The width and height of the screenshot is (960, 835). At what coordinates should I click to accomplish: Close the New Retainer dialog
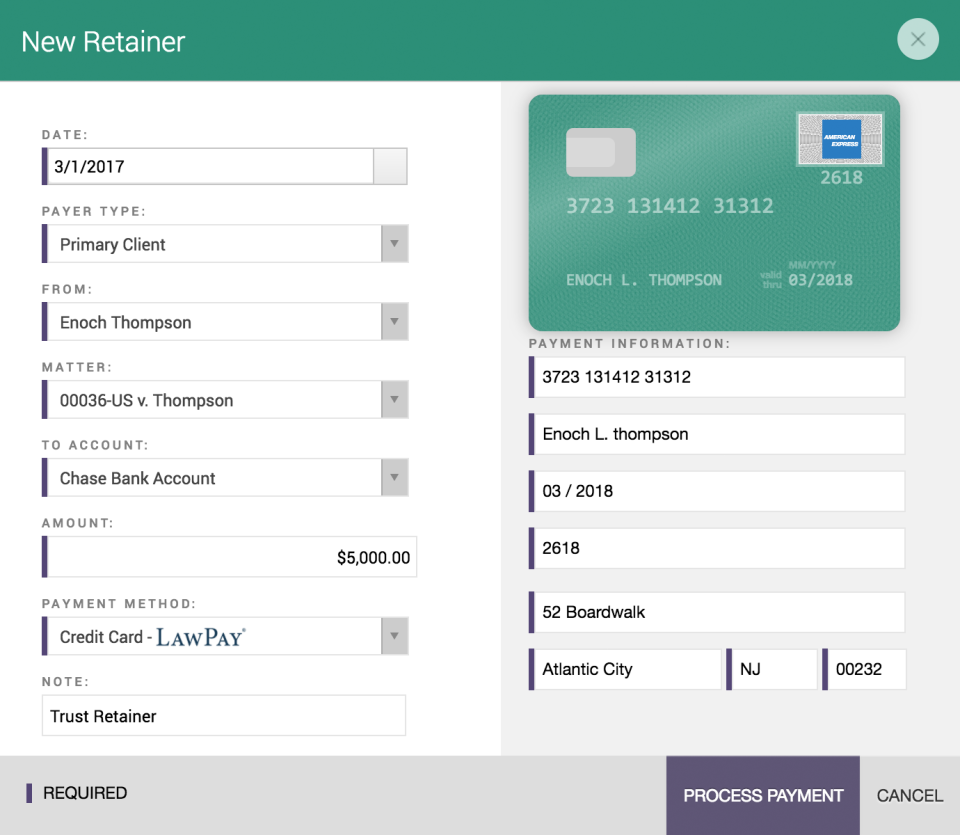918,39
